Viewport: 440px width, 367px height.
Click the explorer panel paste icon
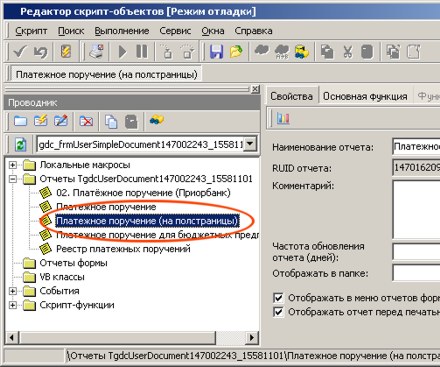(131, 122)
